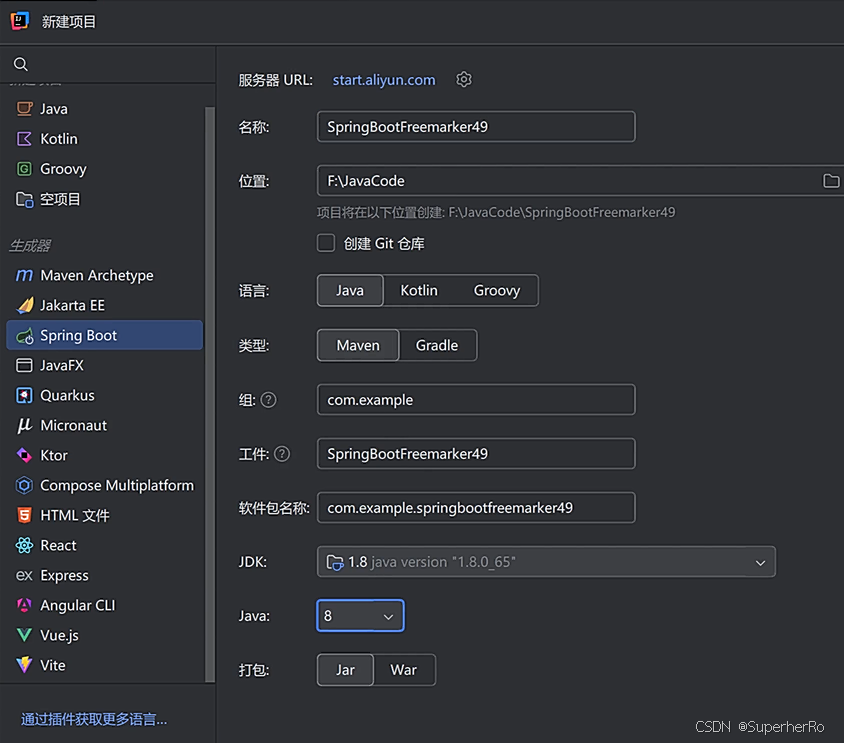Choose the Quarkus generator icon
Image resolution: width=844 pixels, height=743 pixels.
(24, 396)
